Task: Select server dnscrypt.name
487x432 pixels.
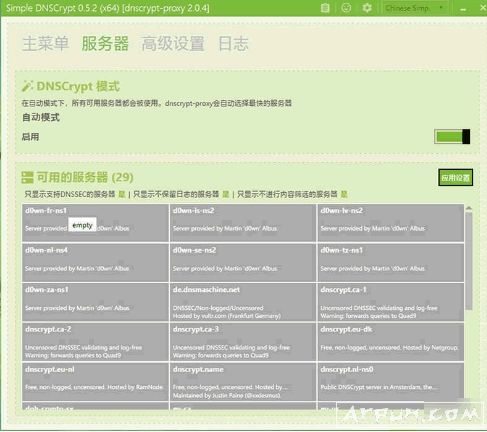Action: (243, 382)
